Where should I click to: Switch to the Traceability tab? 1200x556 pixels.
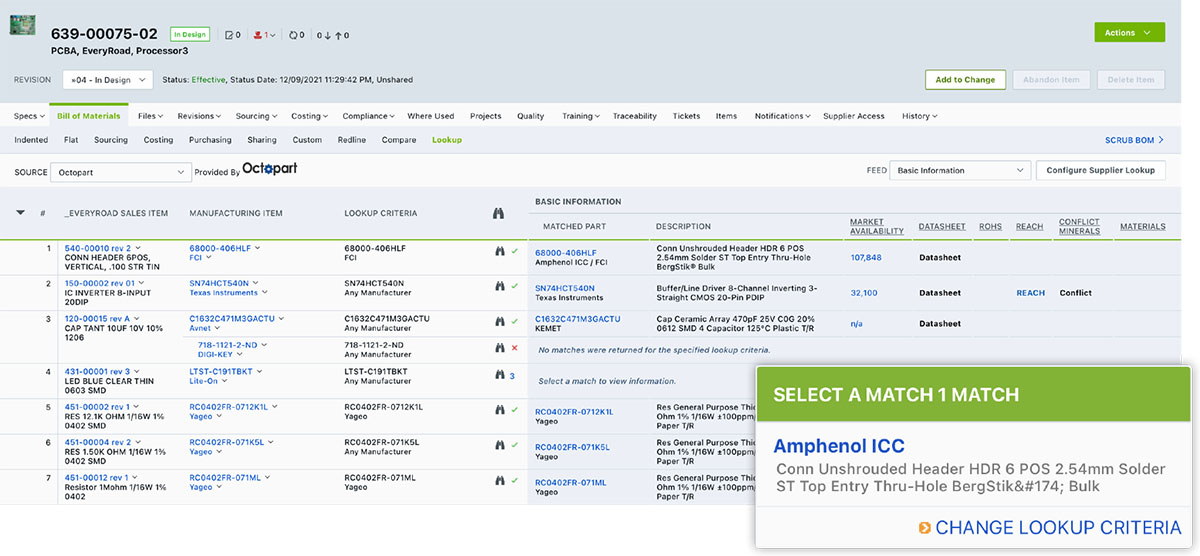(635, 116)
